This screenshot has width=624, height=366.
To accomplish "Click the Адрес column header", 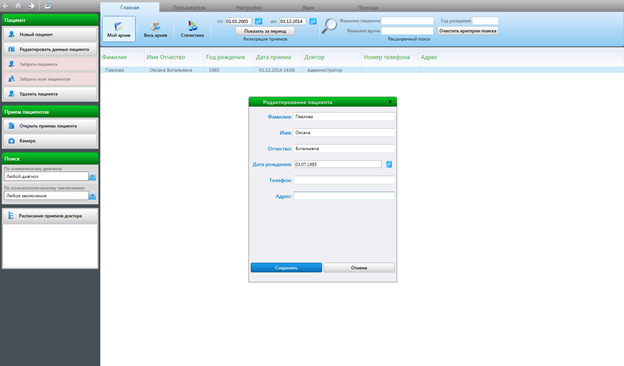I will [x=429, y=57].
